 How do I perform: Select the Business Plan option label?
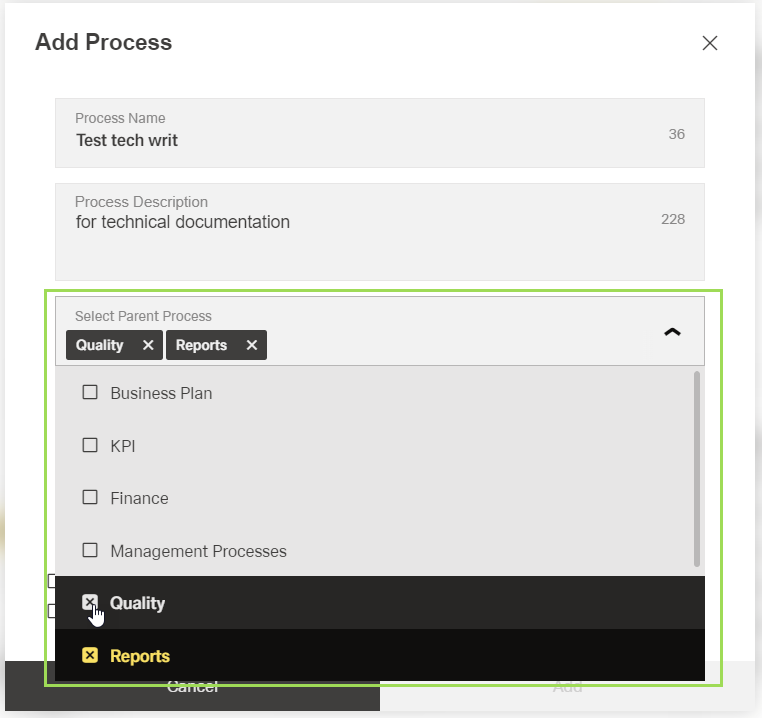(161, 393)
